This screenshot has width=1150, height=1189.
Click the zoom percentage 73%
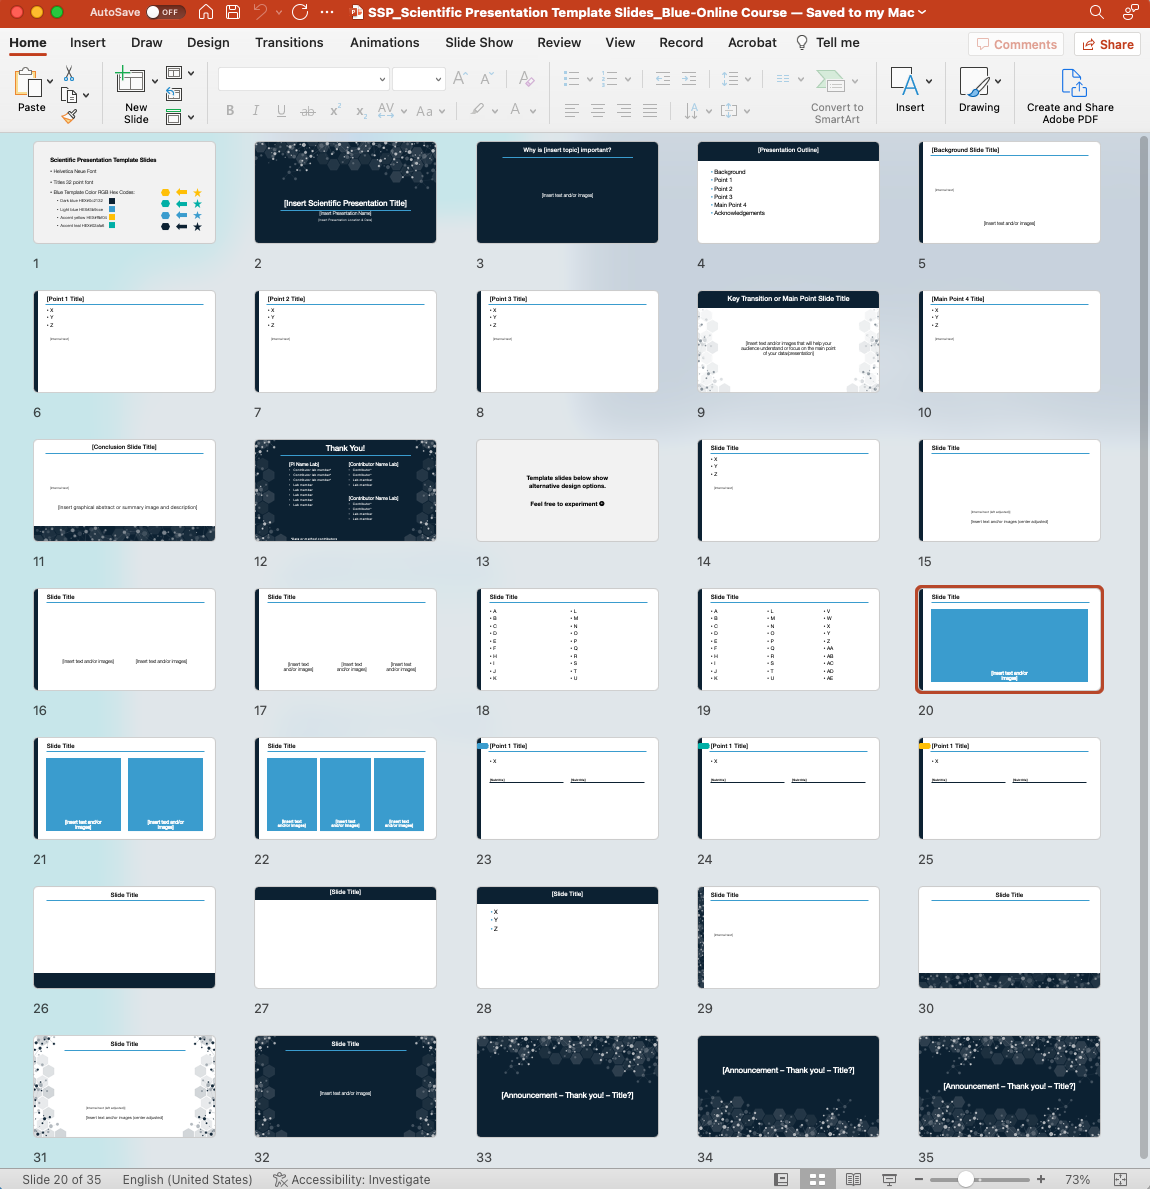pyautogui.click(x=1077, y=1179)
